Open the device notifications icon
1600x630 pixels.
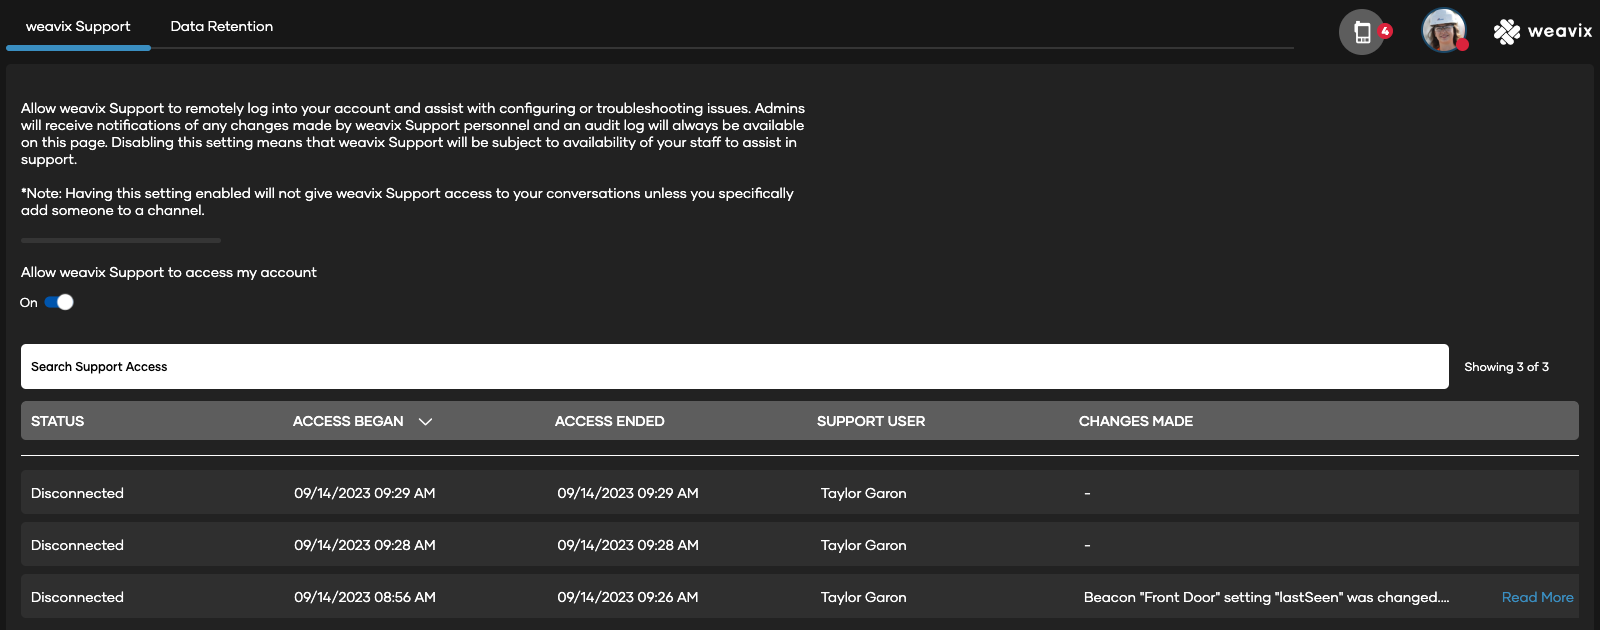1362,32
